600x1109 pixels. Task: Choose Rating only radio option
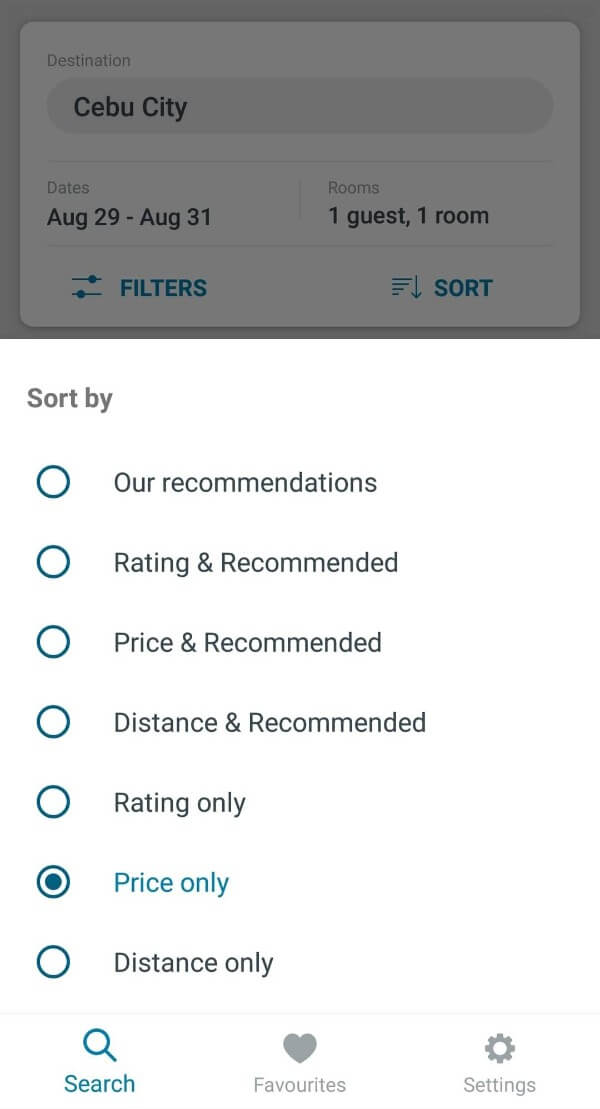pos(53,802)
